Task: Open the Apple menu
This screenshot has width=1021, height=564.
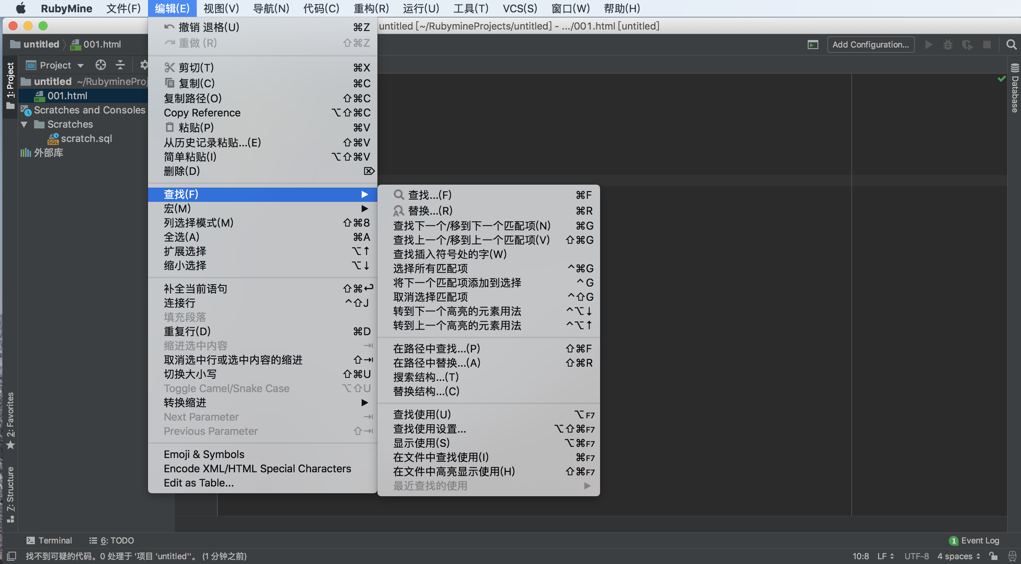Action: [x=20, y=8]
